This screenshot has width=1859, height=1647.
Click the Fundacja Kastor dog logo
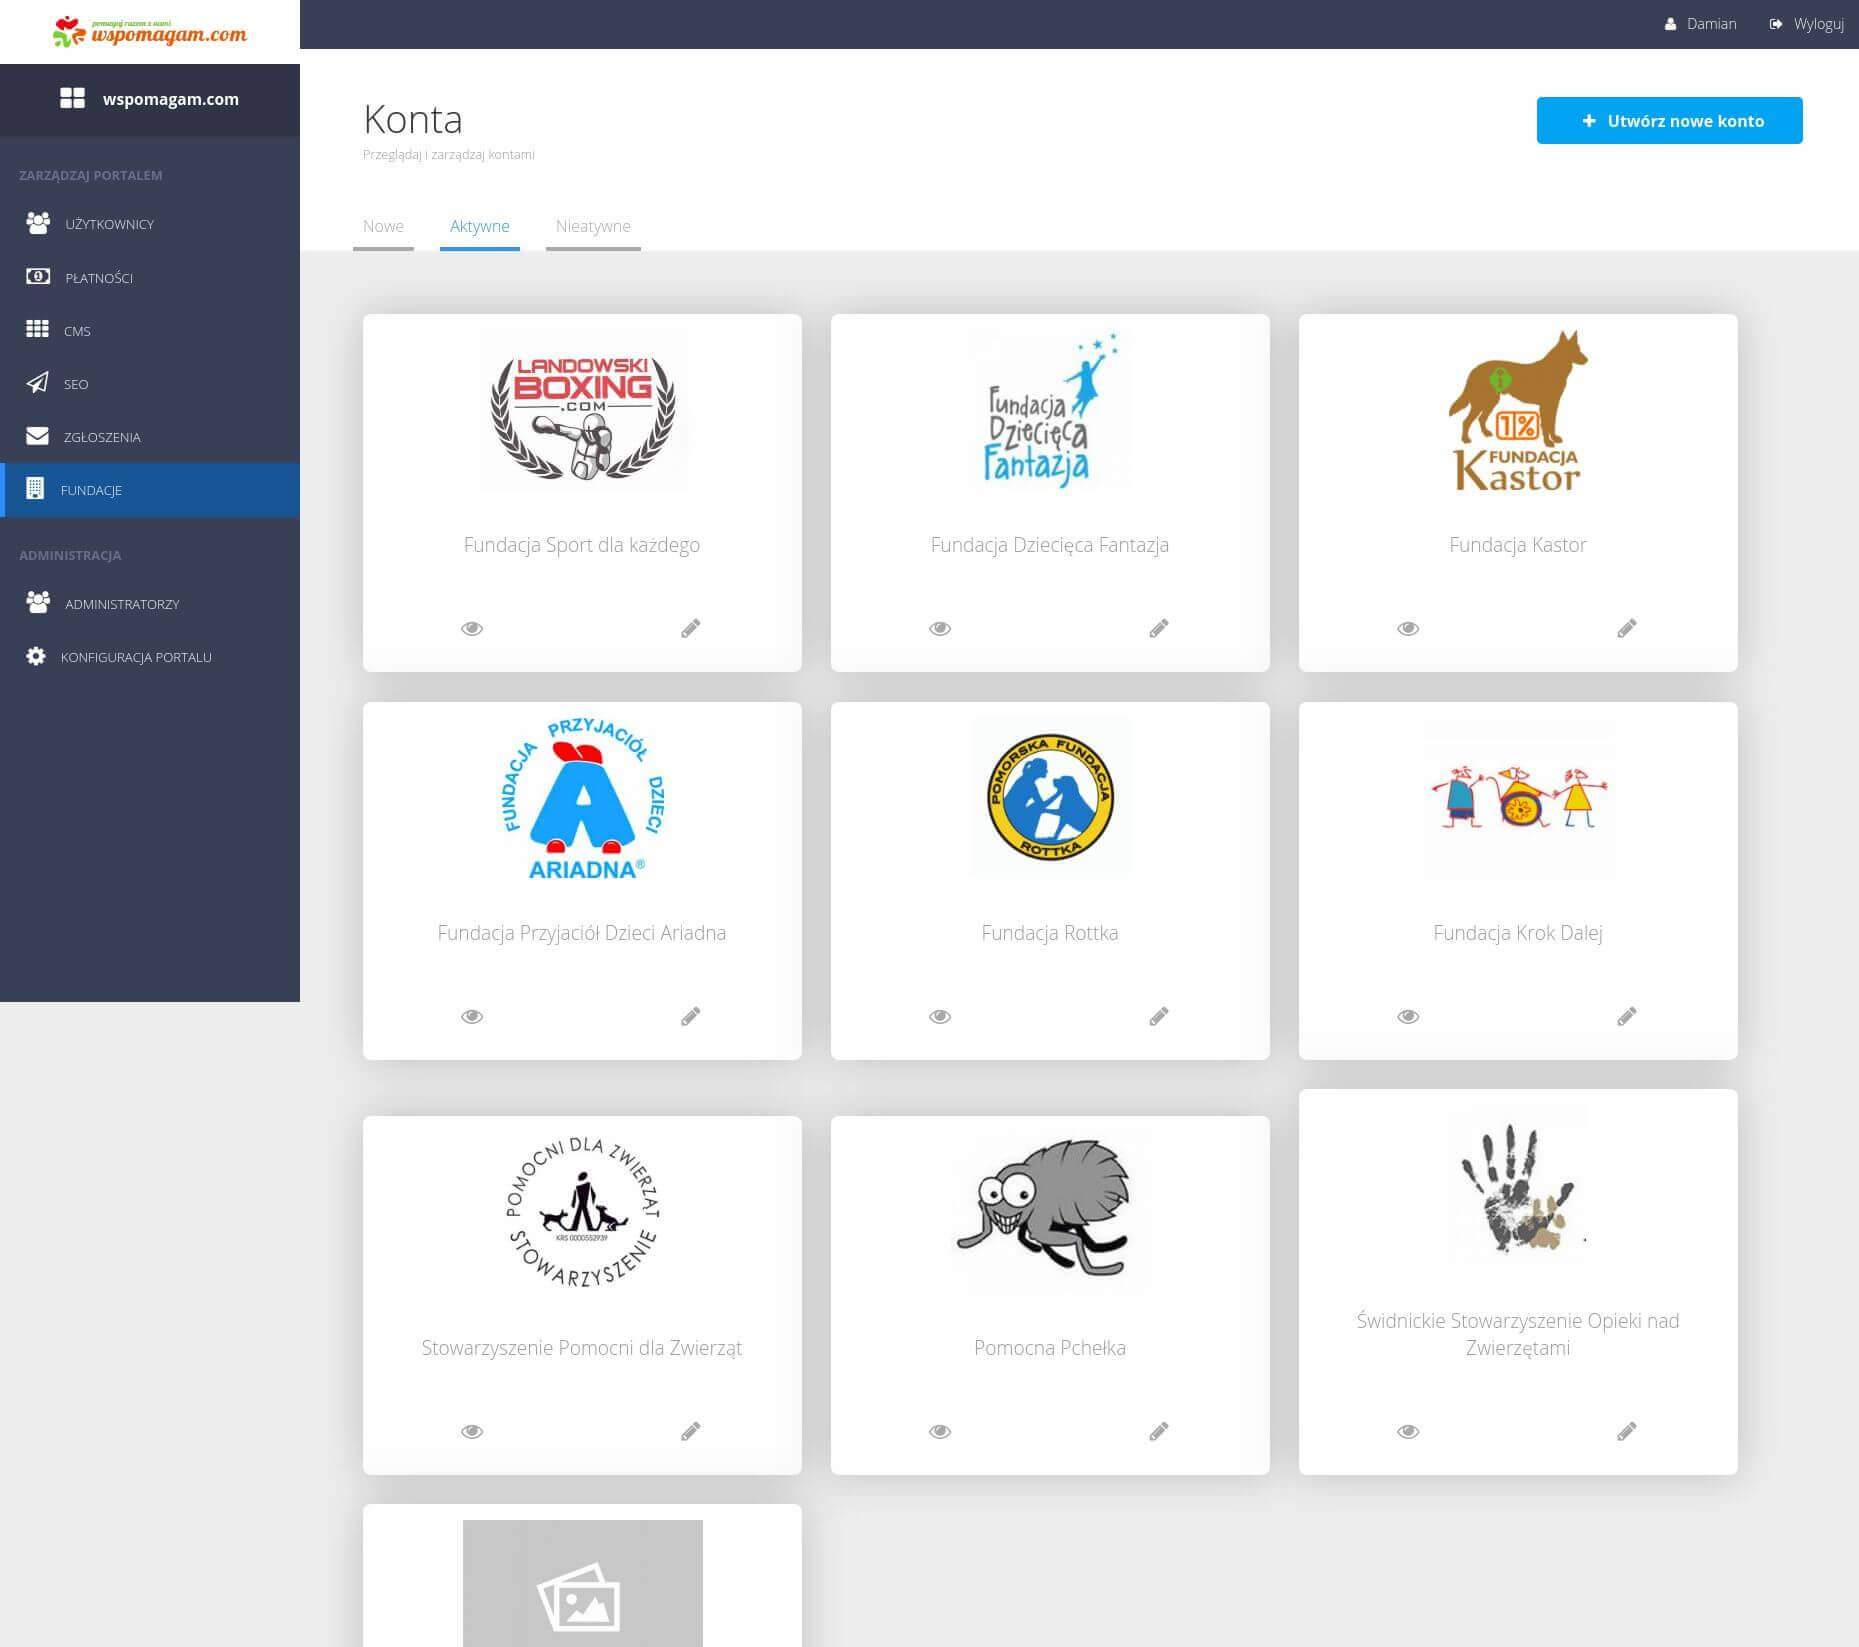[1517, 411]
